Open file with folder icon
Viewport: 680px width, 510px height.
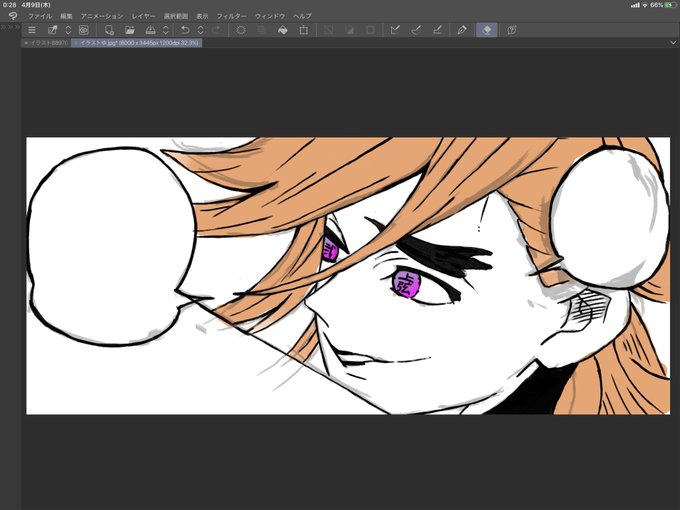pyautogui.click(x=130, y=30)
